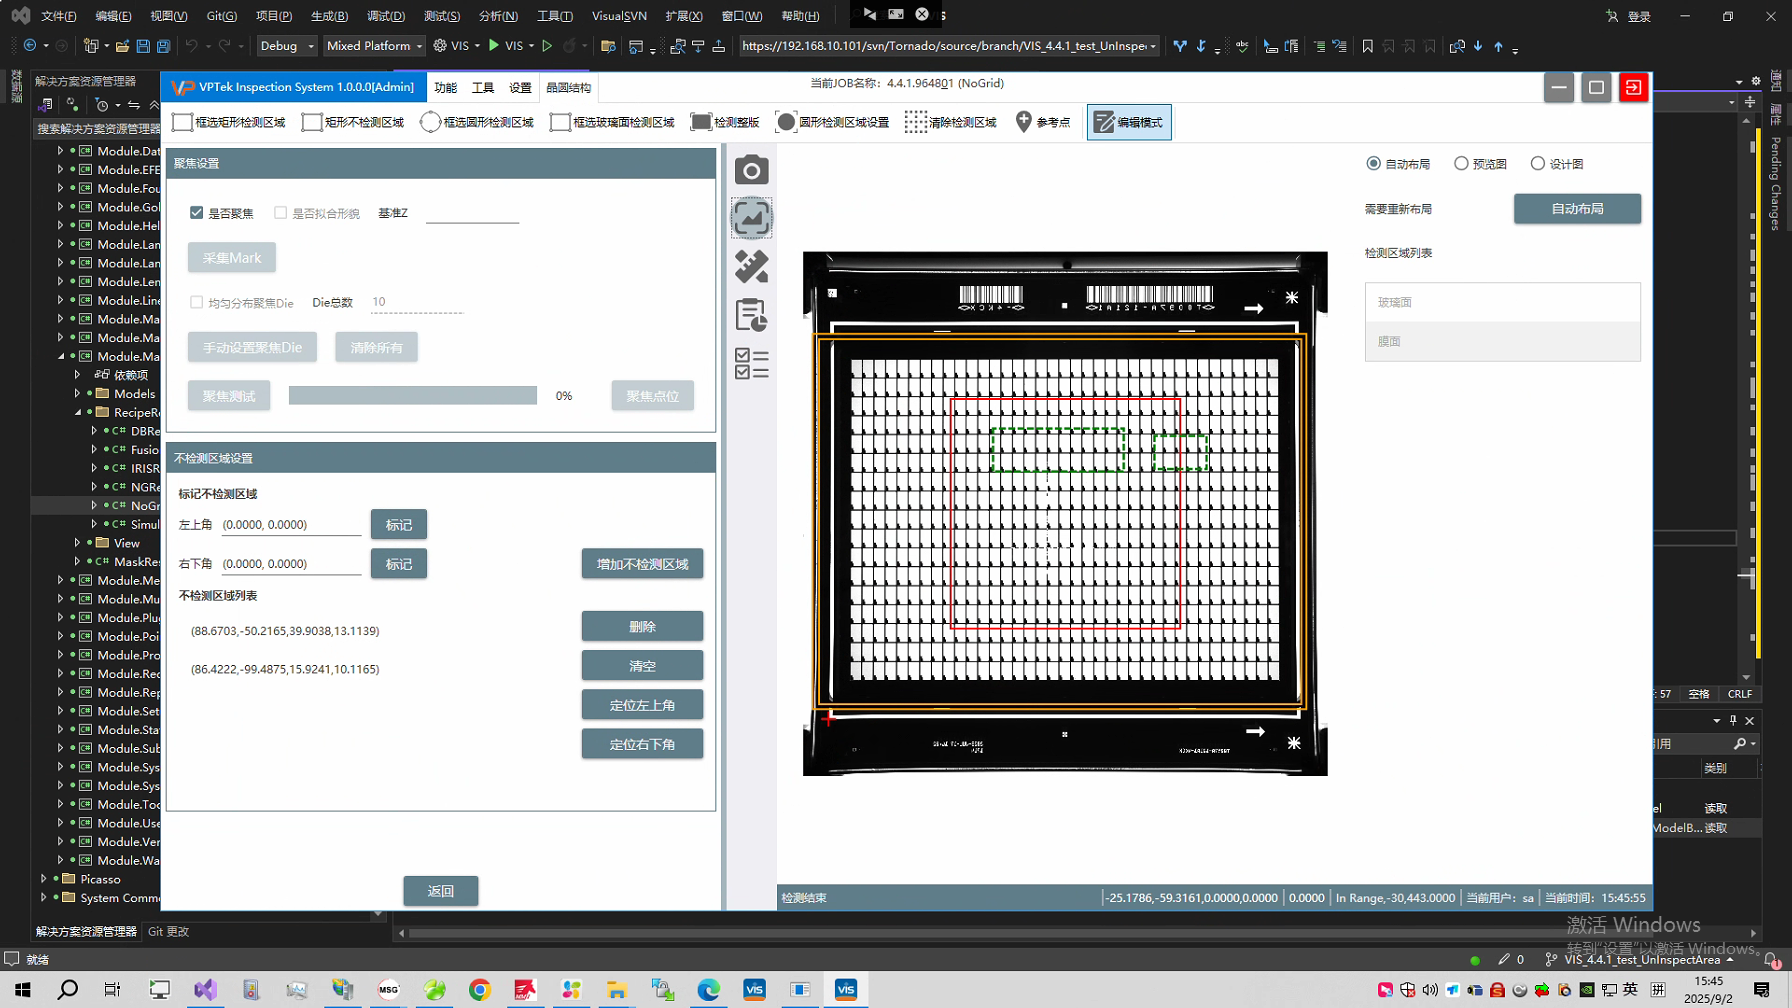Open the clipboard report icon
The height and width of the screenshot is (1008, 1792).
pyautogui.click(x=751, y=315)
